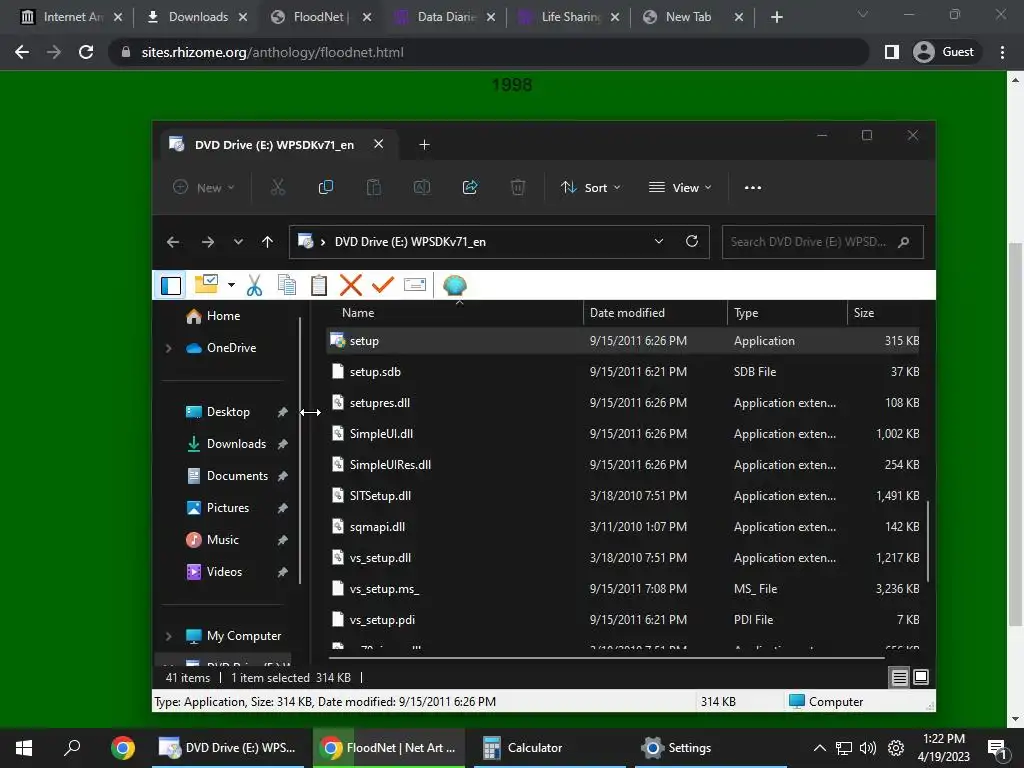1024x768 pixels.
Task: Go up one folder level
Action: 267,242
